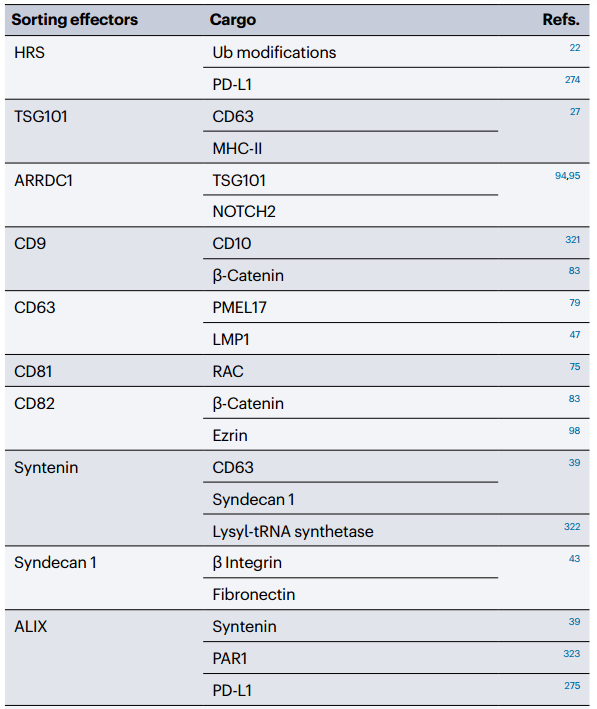
Task: Open reference 22 for Ub modifications
Action: point(574,48)
